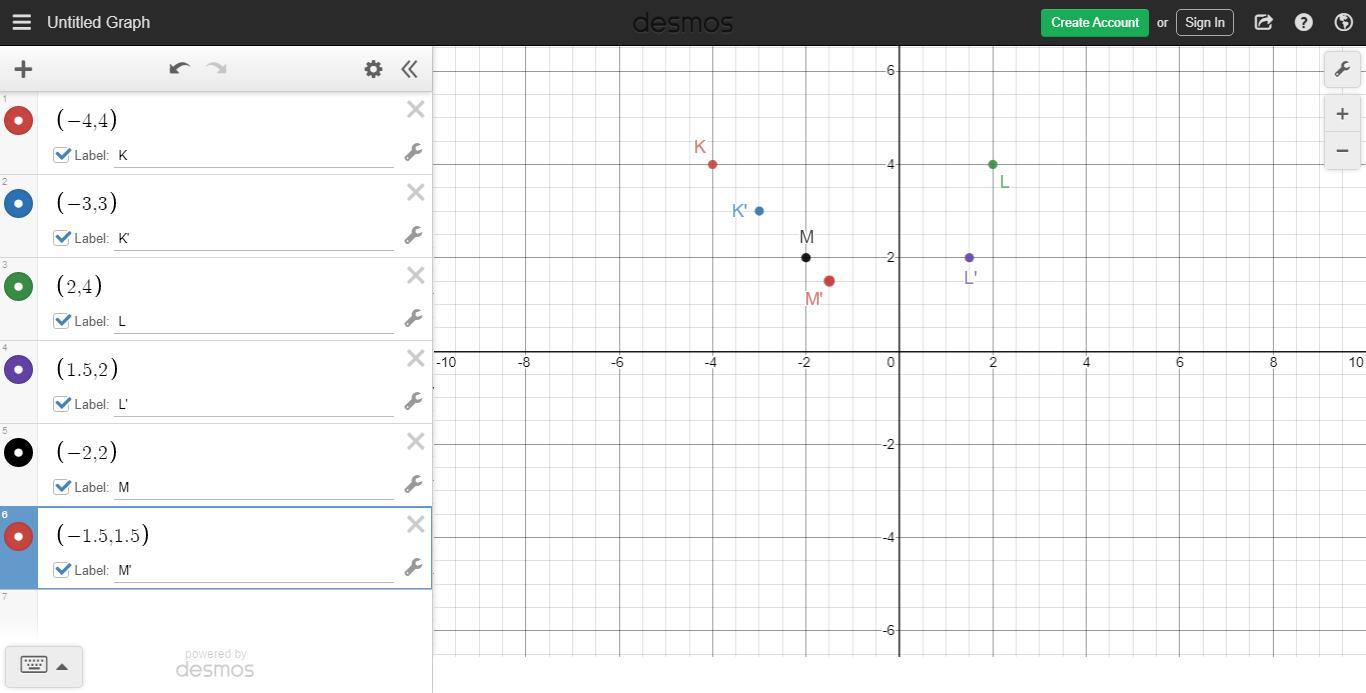Zoom in on the graph
The width and height of the screenshot is (1366, 693).
point(1342,114)
